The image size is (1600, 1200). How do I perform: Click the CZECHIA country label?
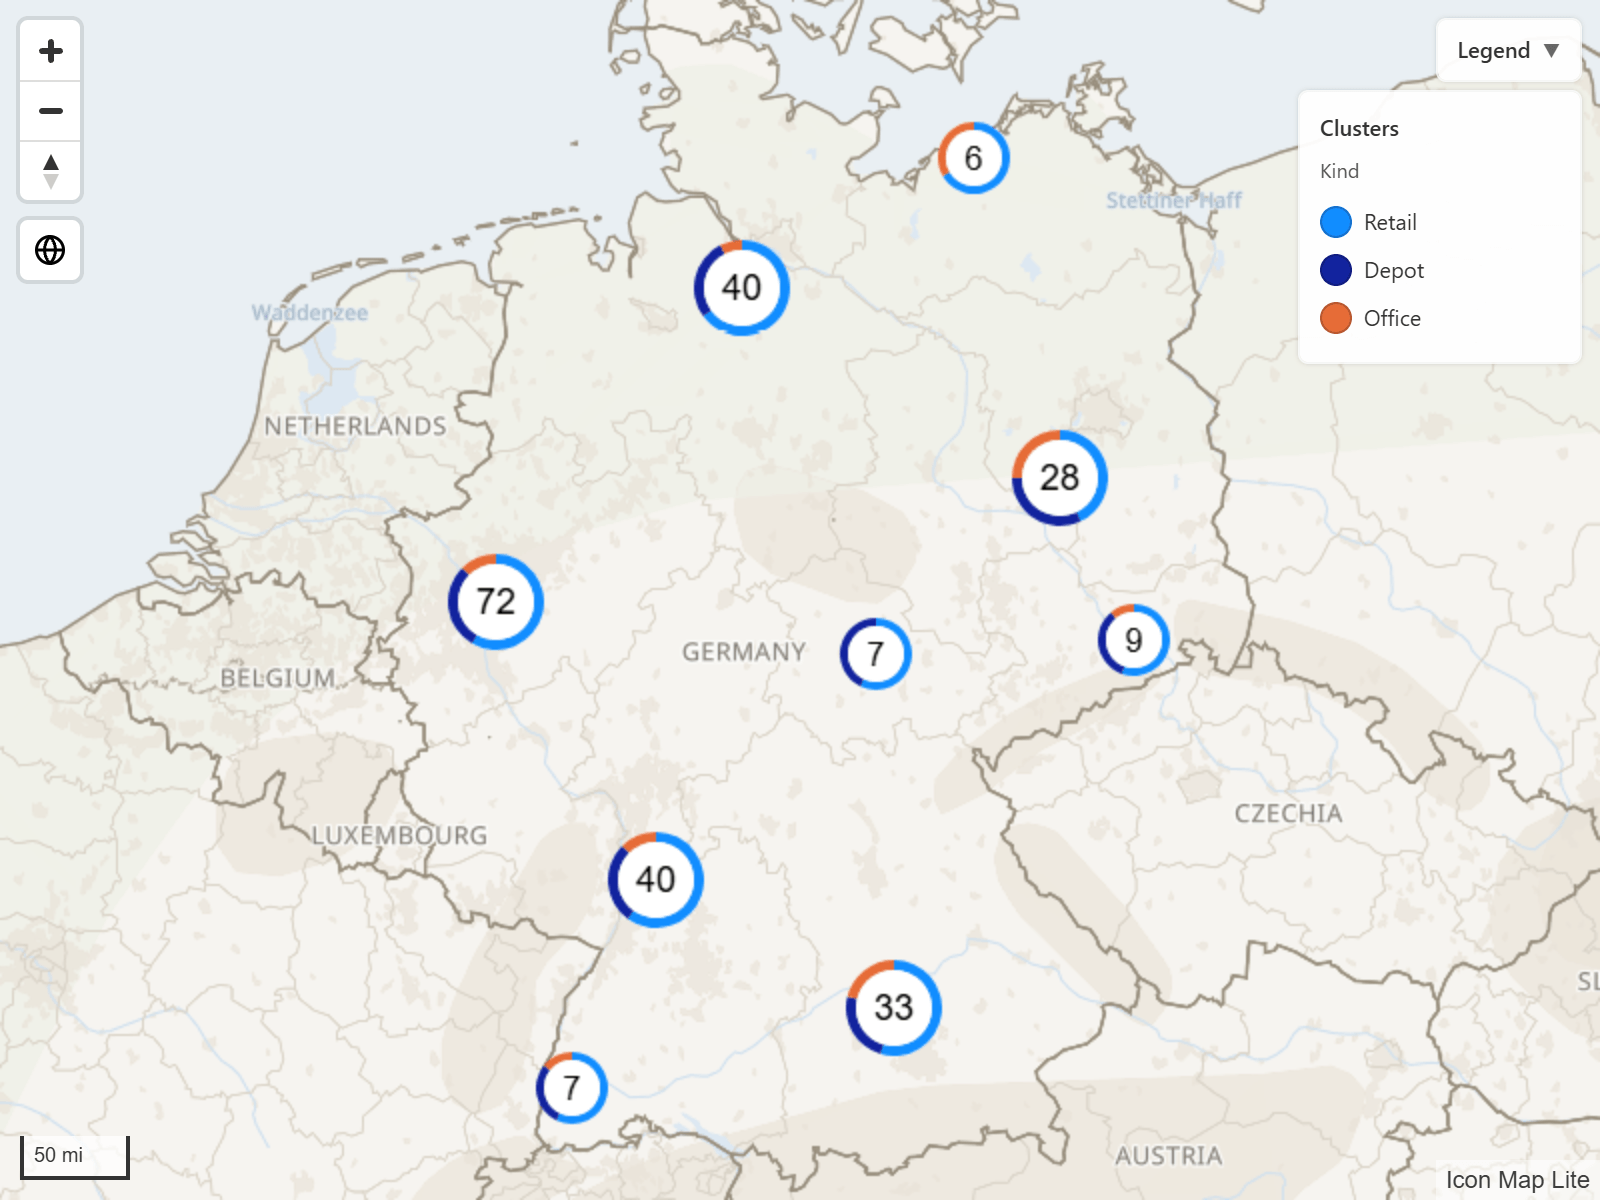(x=1288, y=813)
